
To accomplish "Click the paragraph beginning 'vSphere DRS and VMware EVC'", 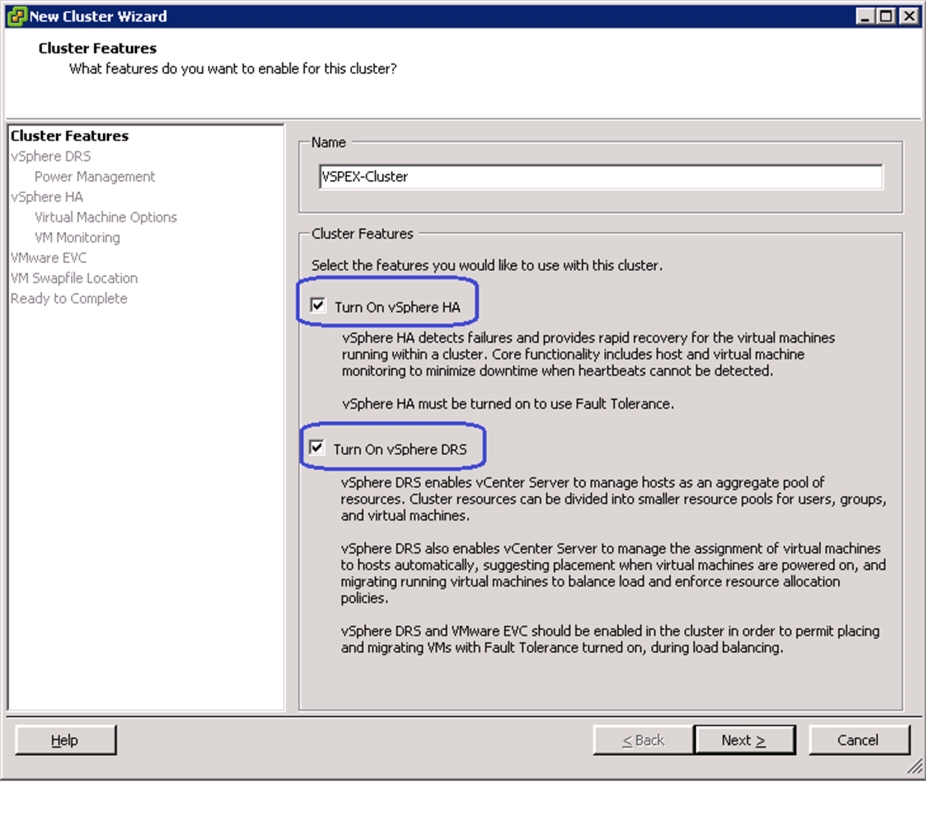I will [610, 639].
